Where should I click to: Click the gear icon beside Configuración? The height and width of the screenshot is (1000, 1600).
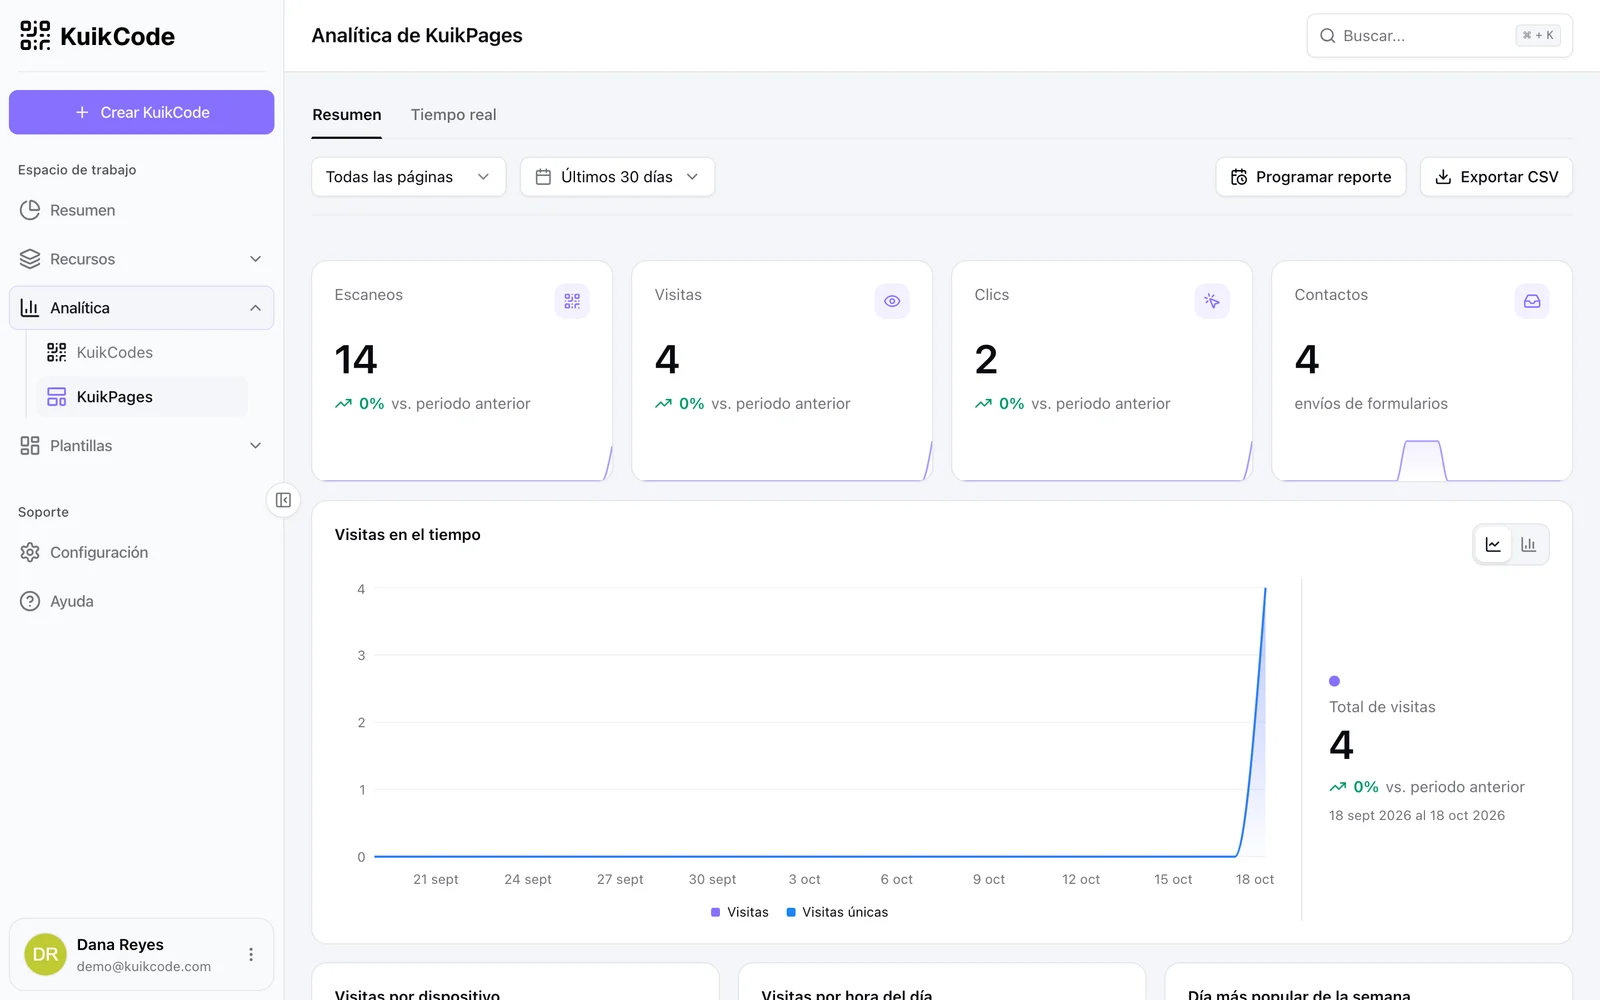pyautogui.click(x=30, y=552)
